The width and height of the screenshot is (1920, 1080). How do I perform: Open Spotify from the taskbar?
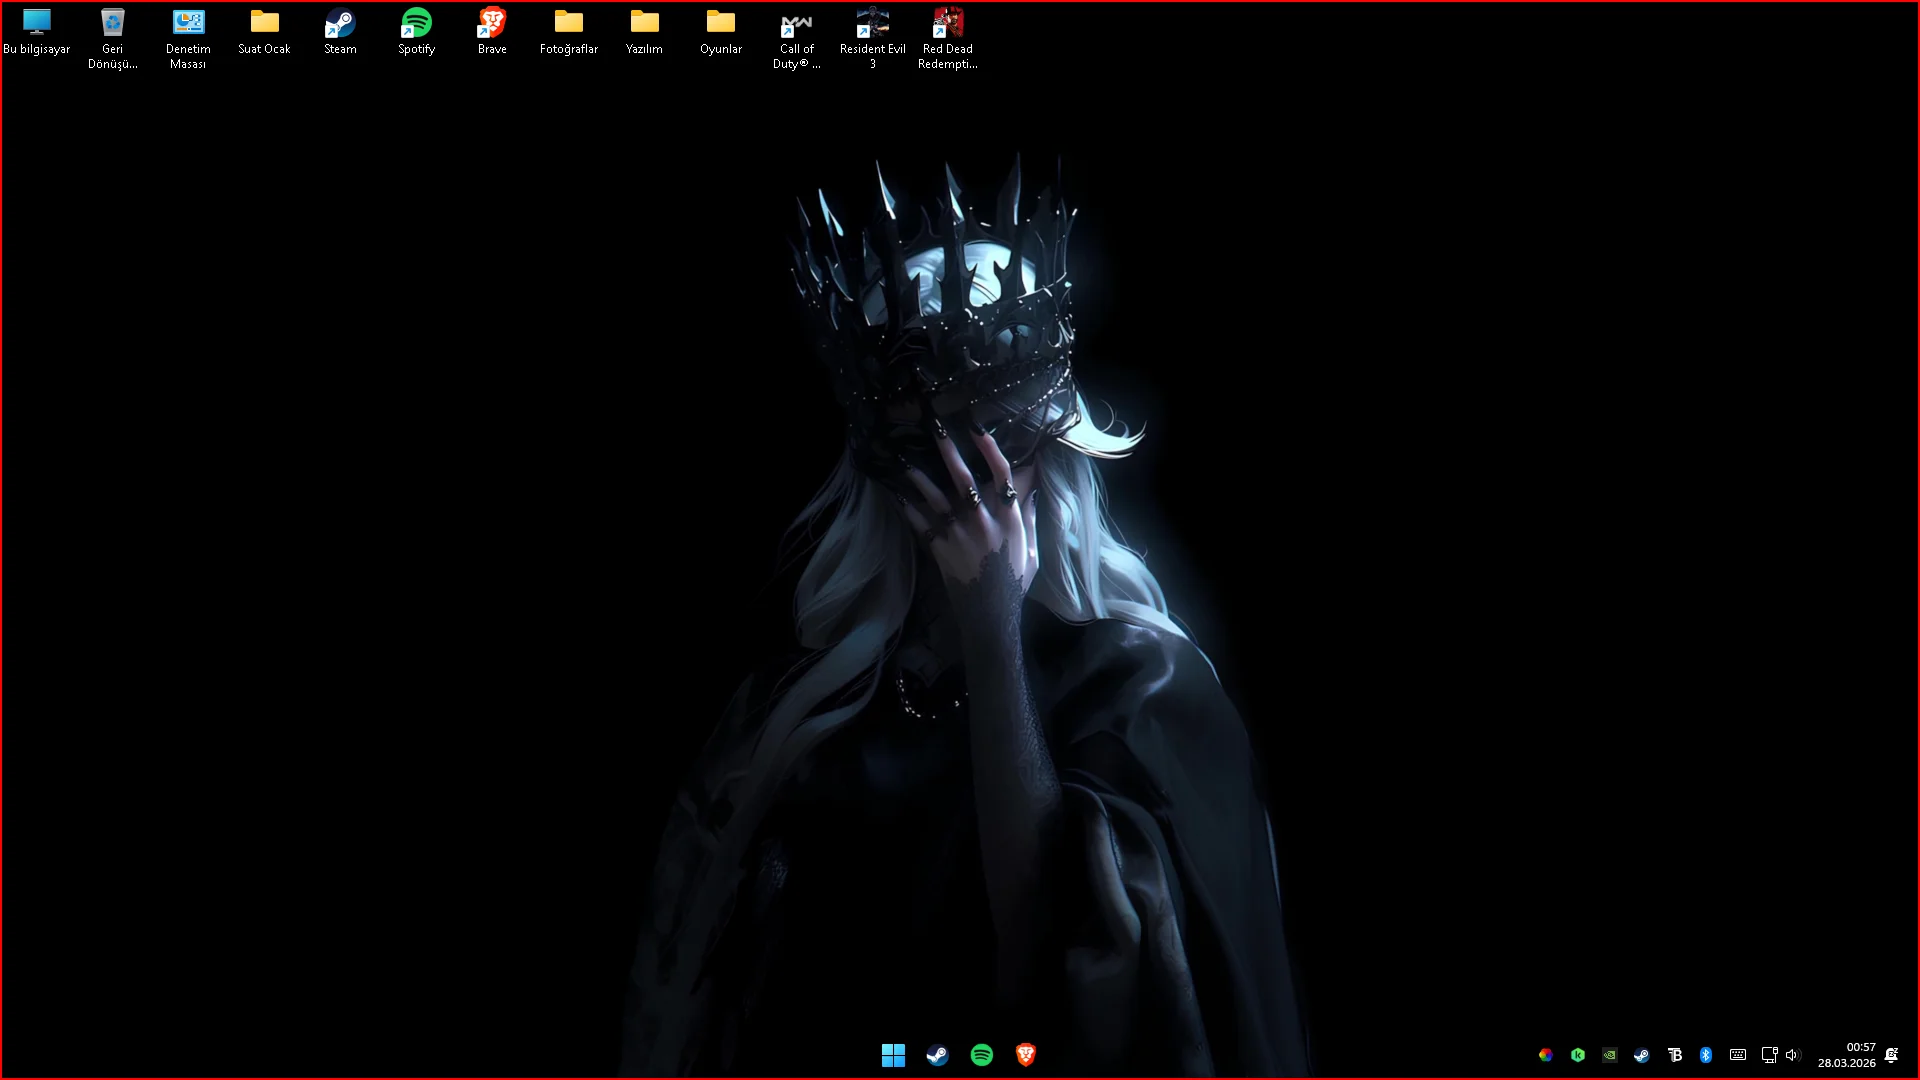(981, 1055)
